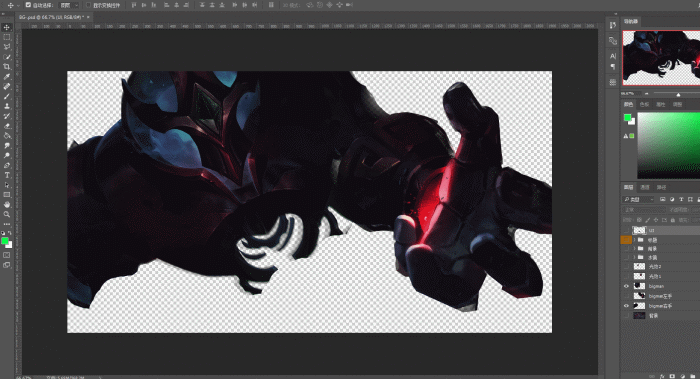Switch to the Channels panel tab
The image size is (700, 379).
[645, 187]
